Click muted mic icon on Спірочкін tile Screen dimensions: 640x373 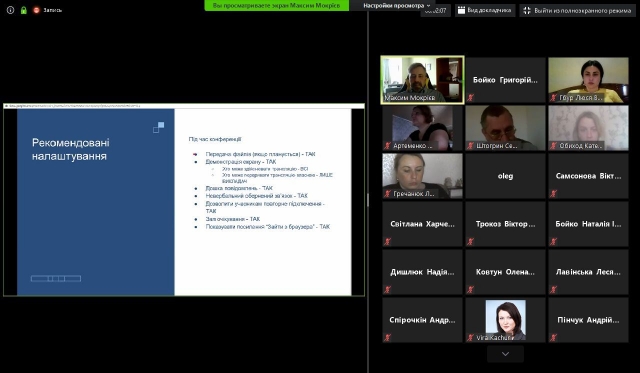[388, 337]
